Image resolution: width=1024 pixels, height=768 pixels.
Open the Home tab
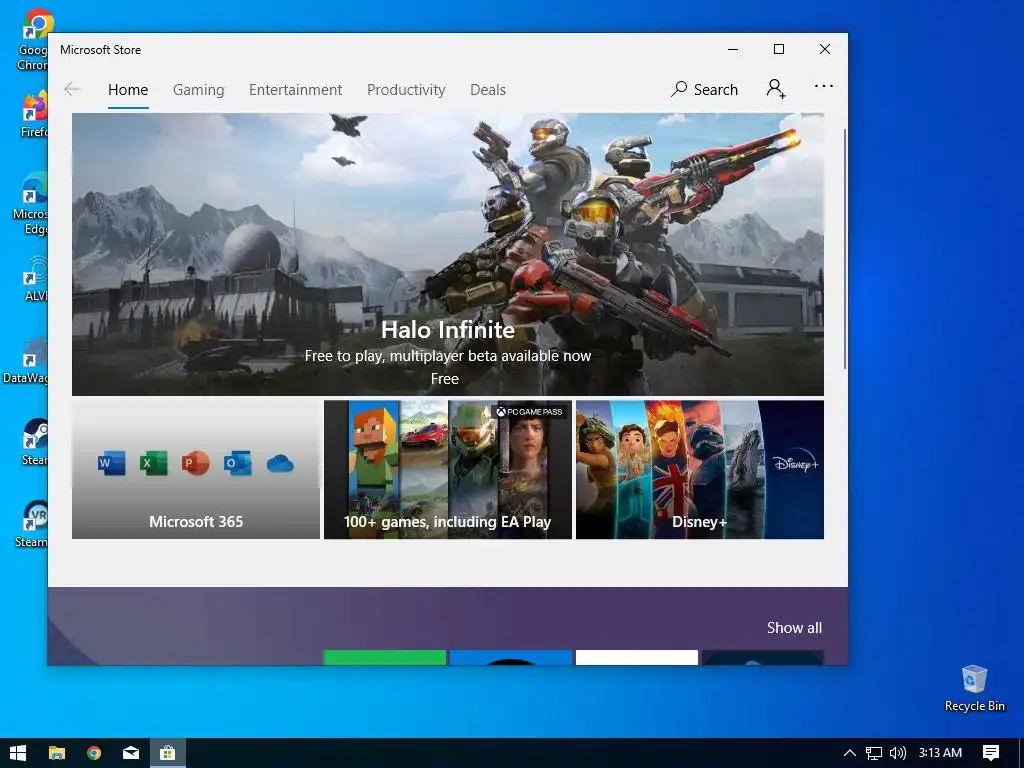128,89
